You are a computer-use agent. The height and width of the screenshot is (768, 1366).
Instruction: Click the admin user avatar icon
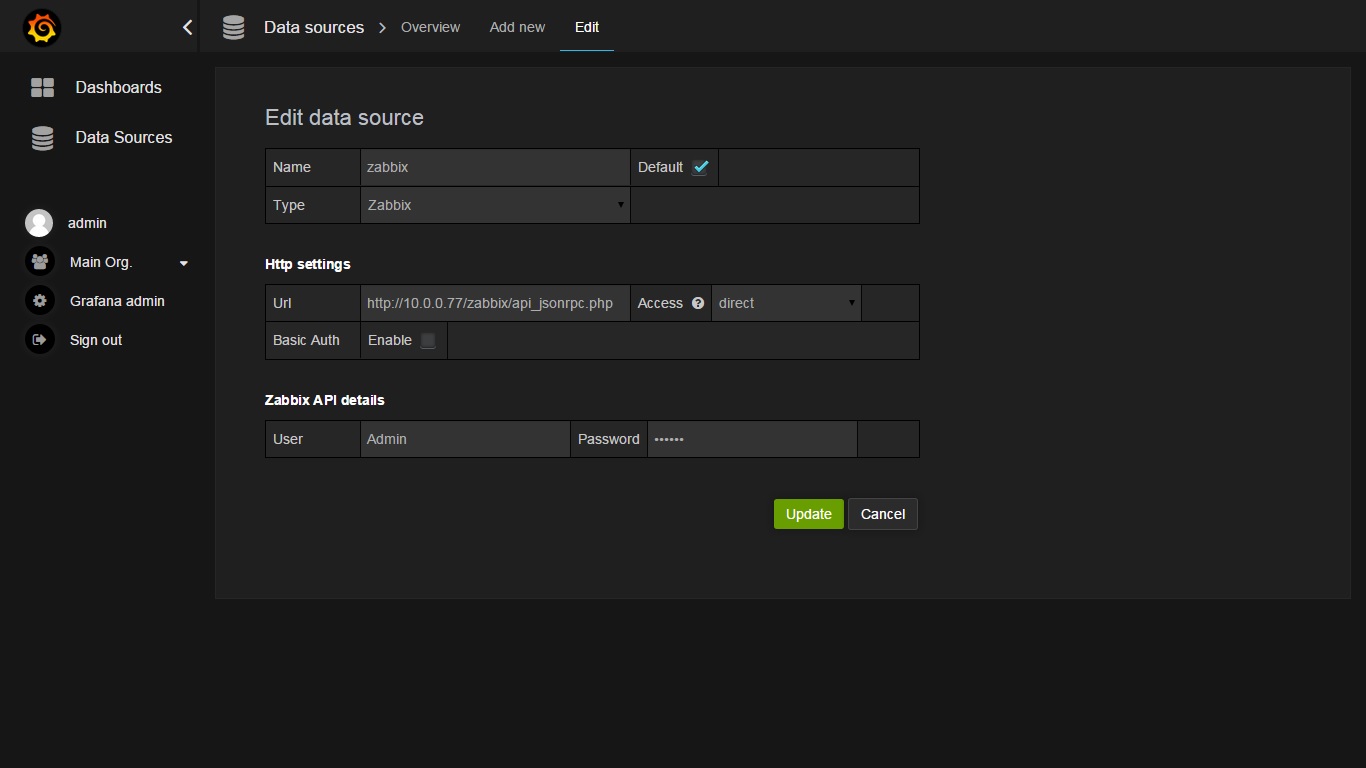[39, 223]
